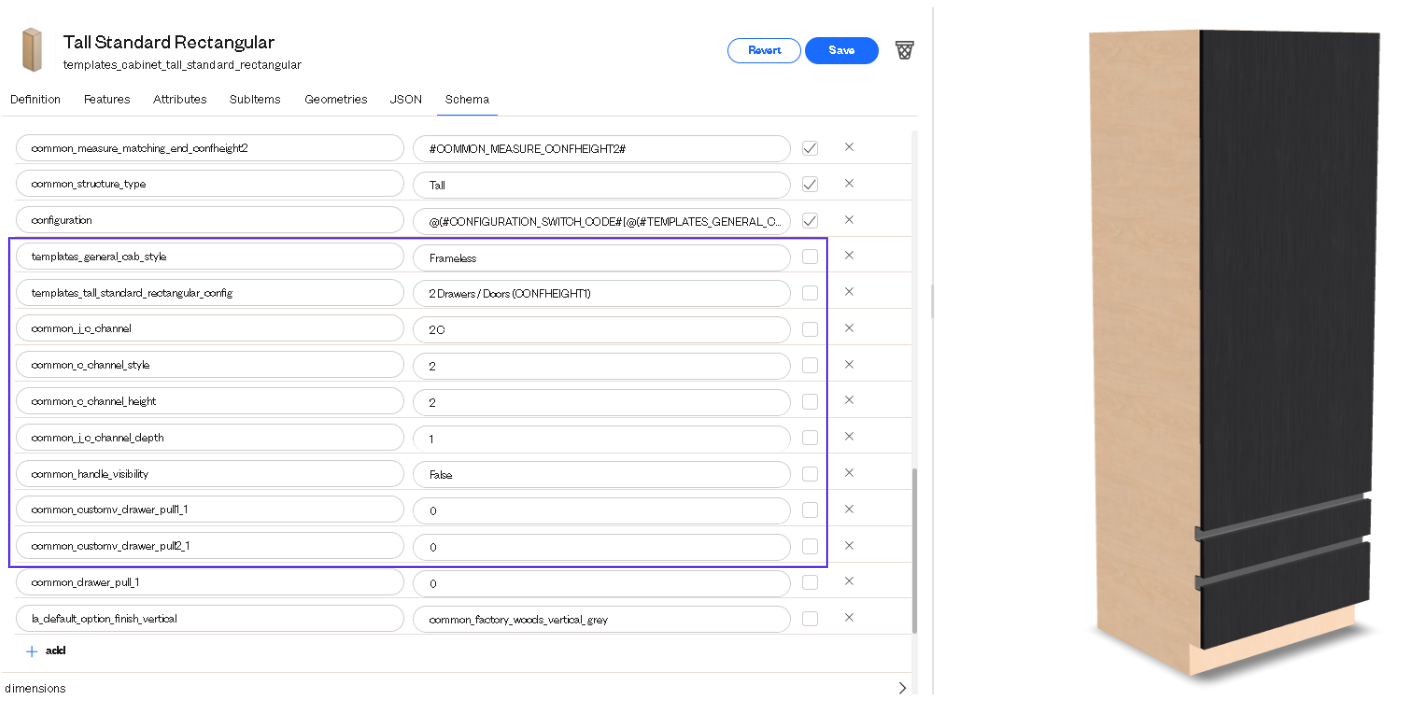Tick the common_j_c_channel checkbox

(810, 329)
